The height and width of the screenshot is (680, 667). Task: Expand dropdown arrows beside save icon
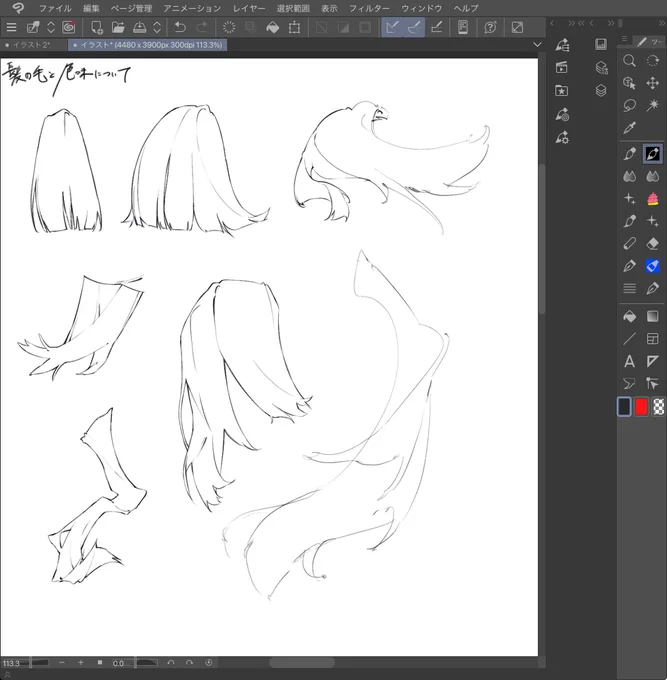157,28
